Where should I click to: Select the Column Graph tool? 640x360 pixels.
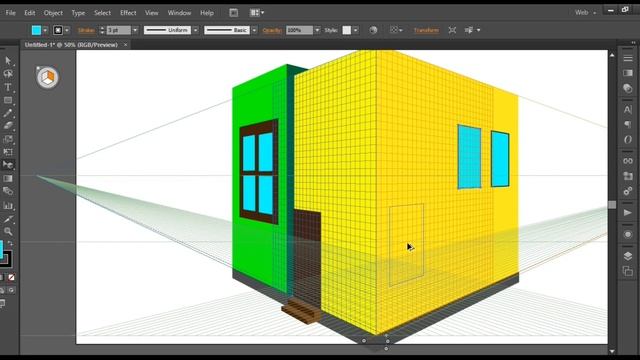click(x=8, y=205)
